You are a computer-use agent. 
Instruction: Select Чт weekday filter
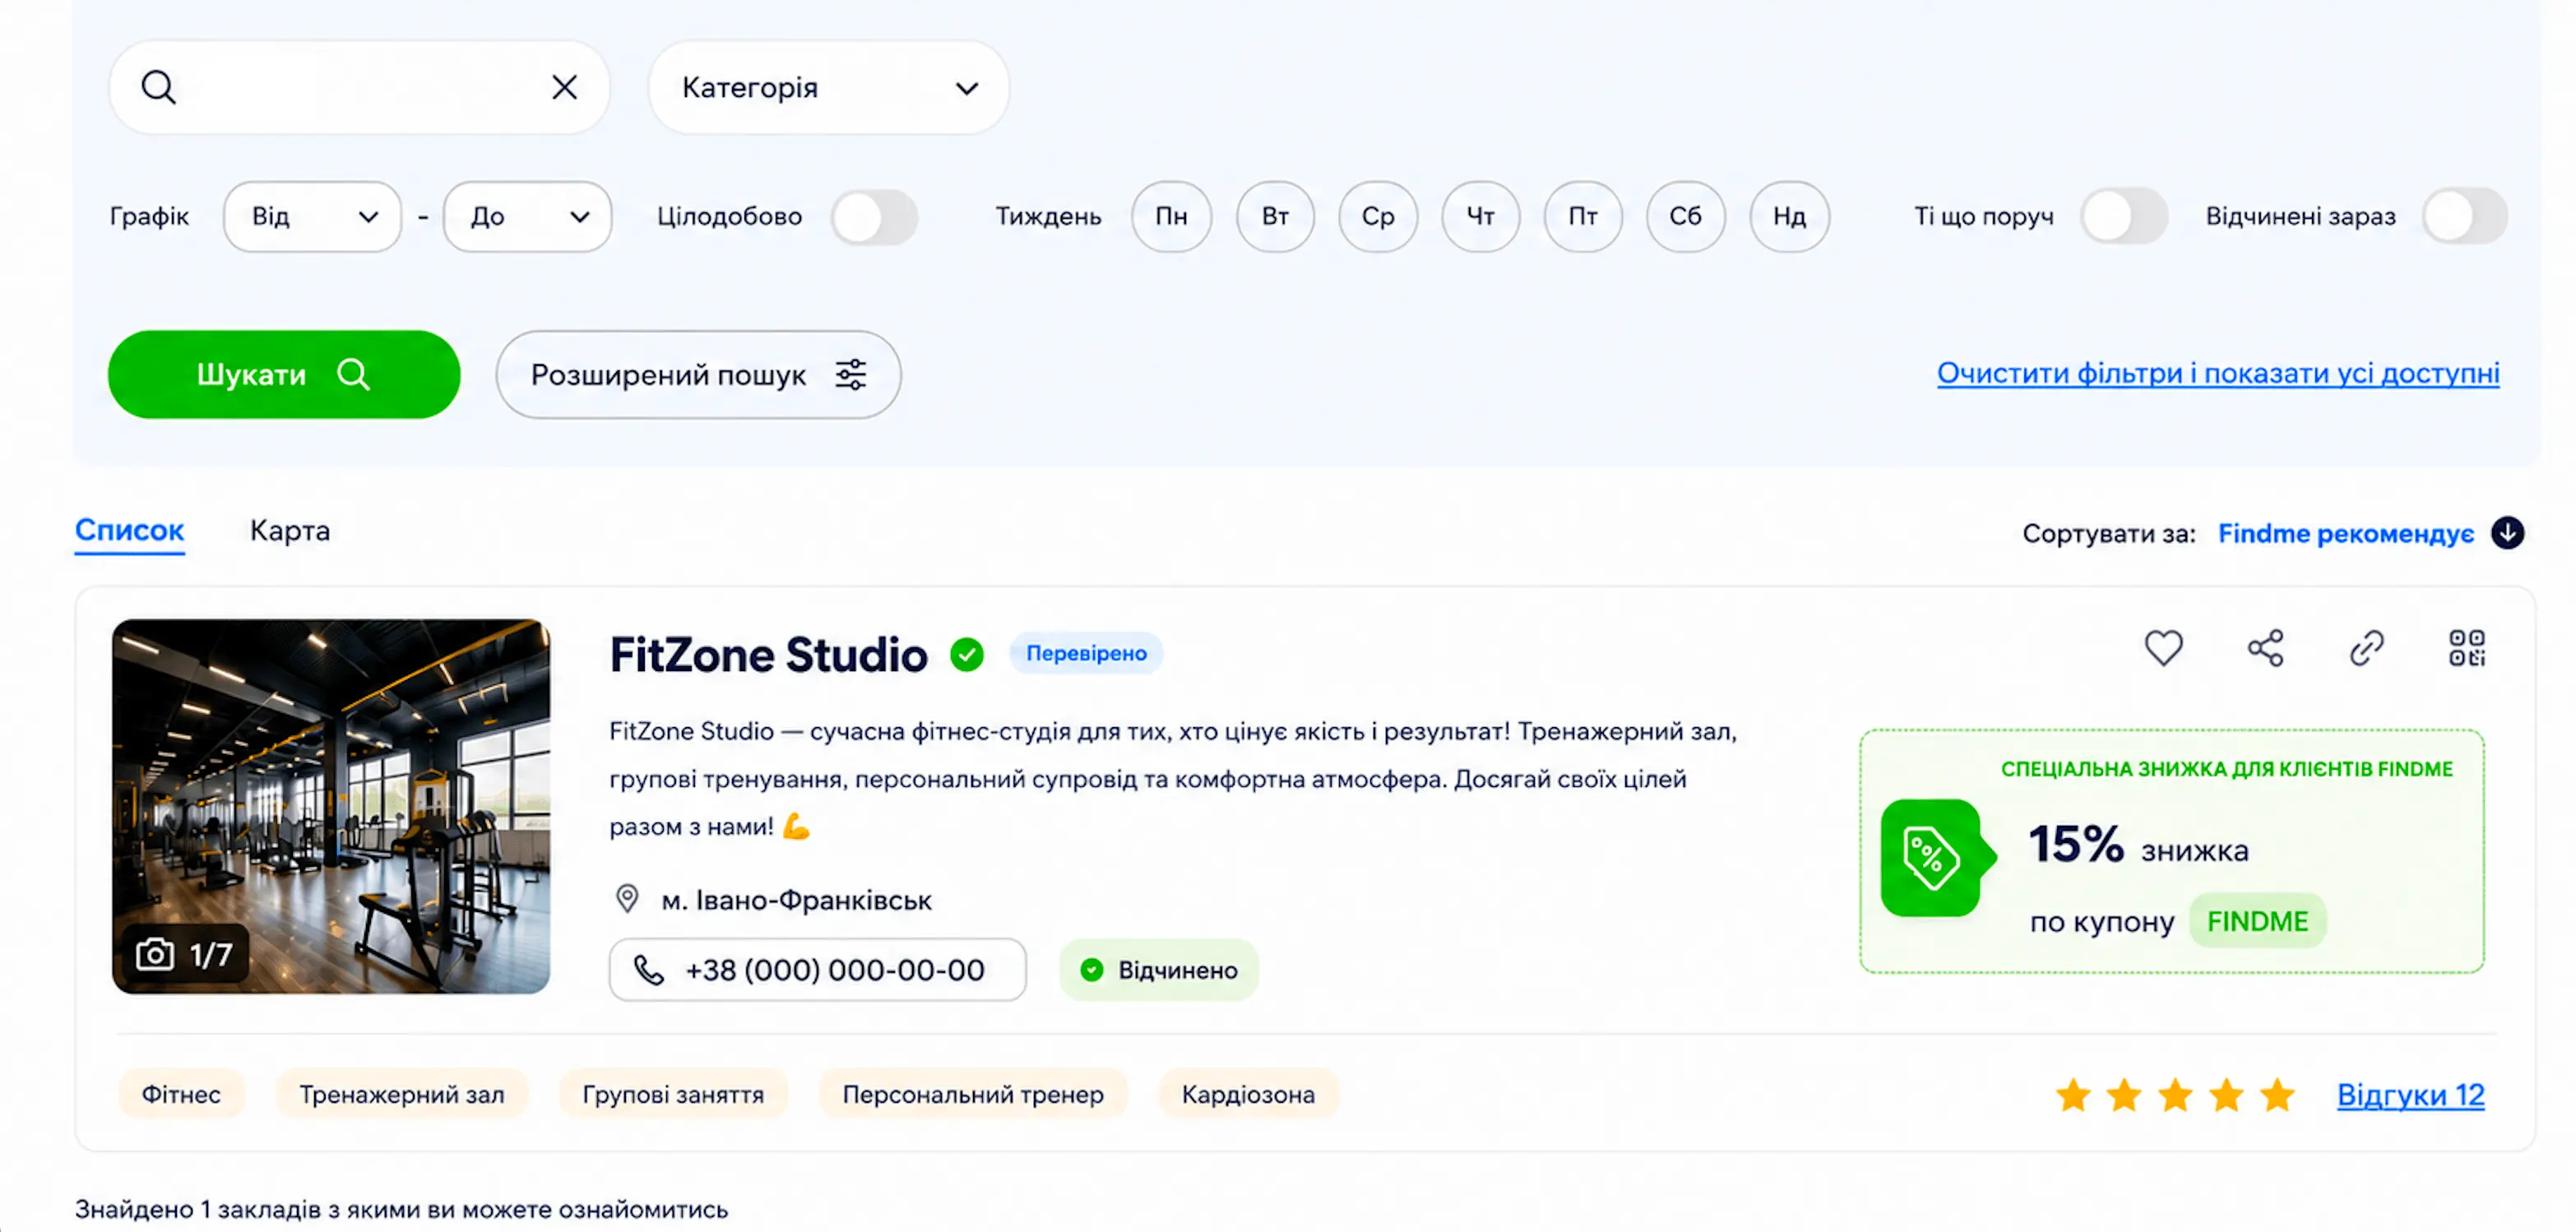pyautogui.click(x=1480, y=216)
